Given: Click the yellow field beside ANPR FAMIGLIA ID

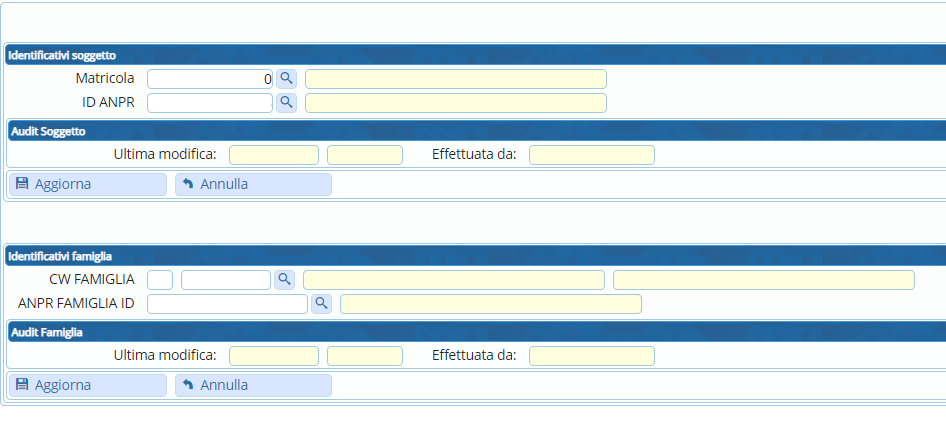Looking at the screenshot, I should click(x=491, y=304).
